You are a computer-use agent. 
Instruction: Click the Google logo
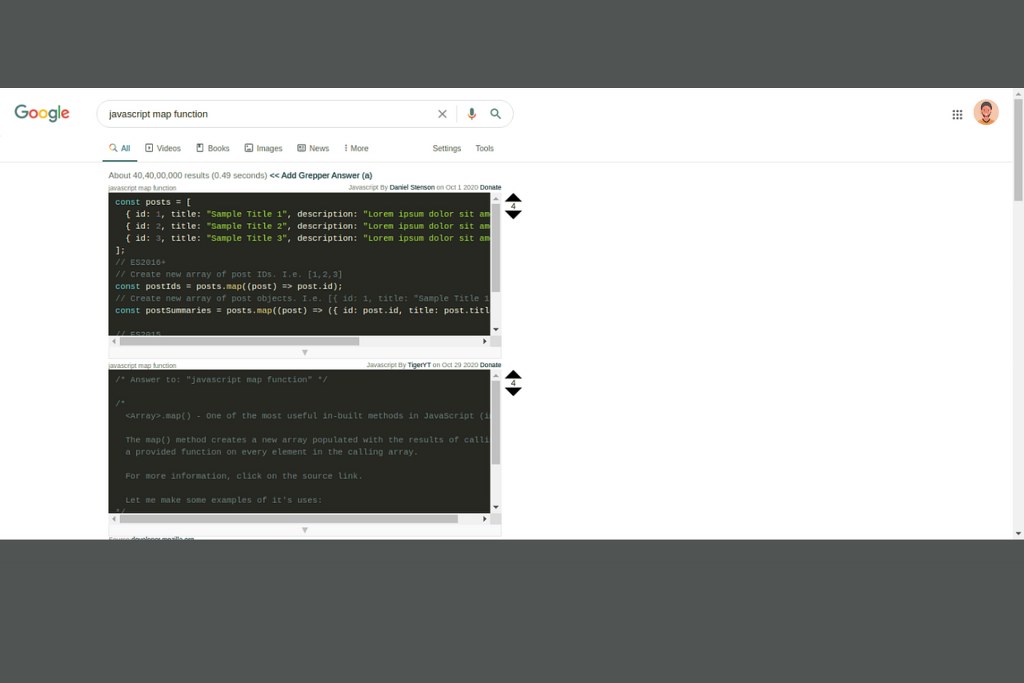coord(42,113)
